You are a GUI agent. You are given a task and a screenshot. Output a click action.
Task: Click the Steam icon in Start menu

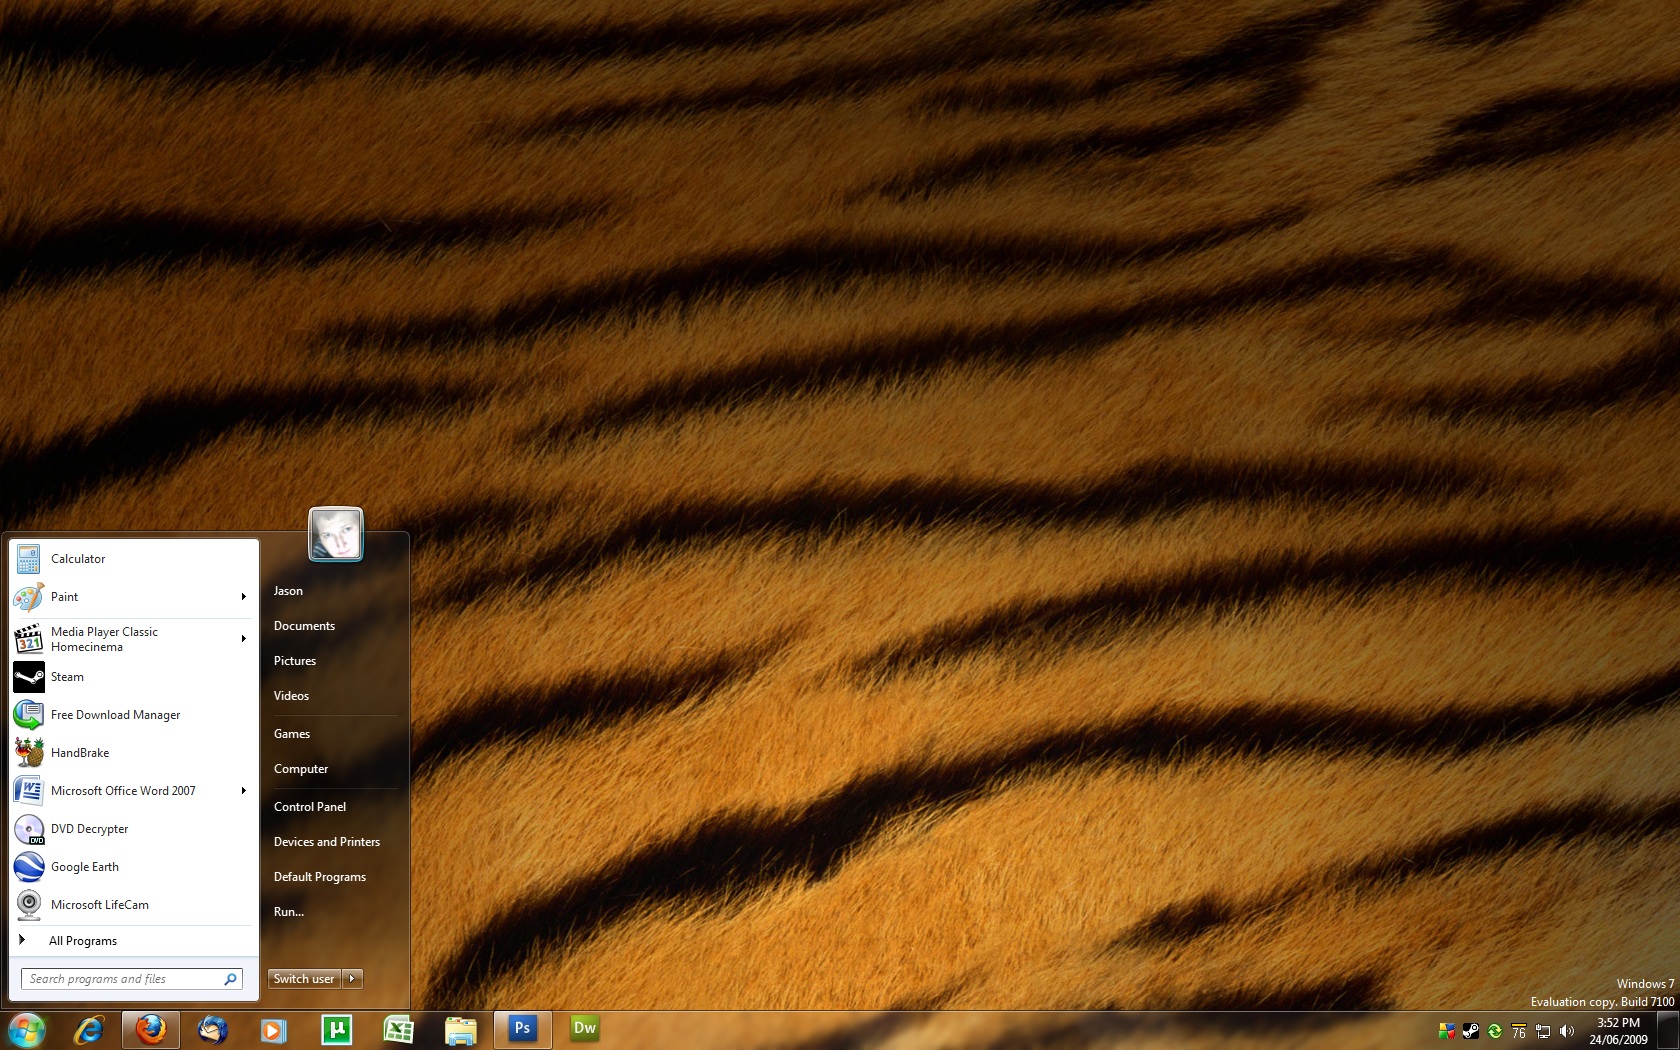[x=29, y=677]
